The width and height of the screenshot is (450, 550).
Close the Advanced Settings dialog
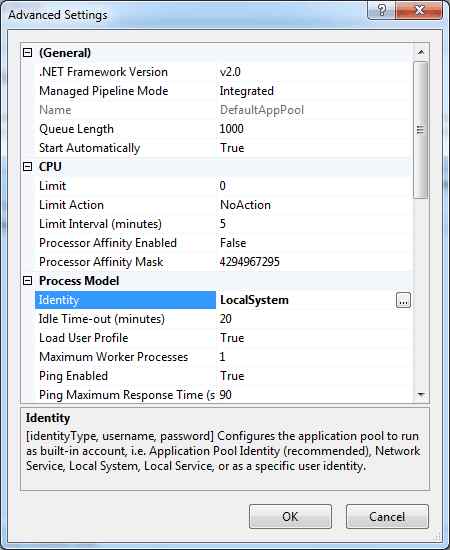tap(418, 10)
